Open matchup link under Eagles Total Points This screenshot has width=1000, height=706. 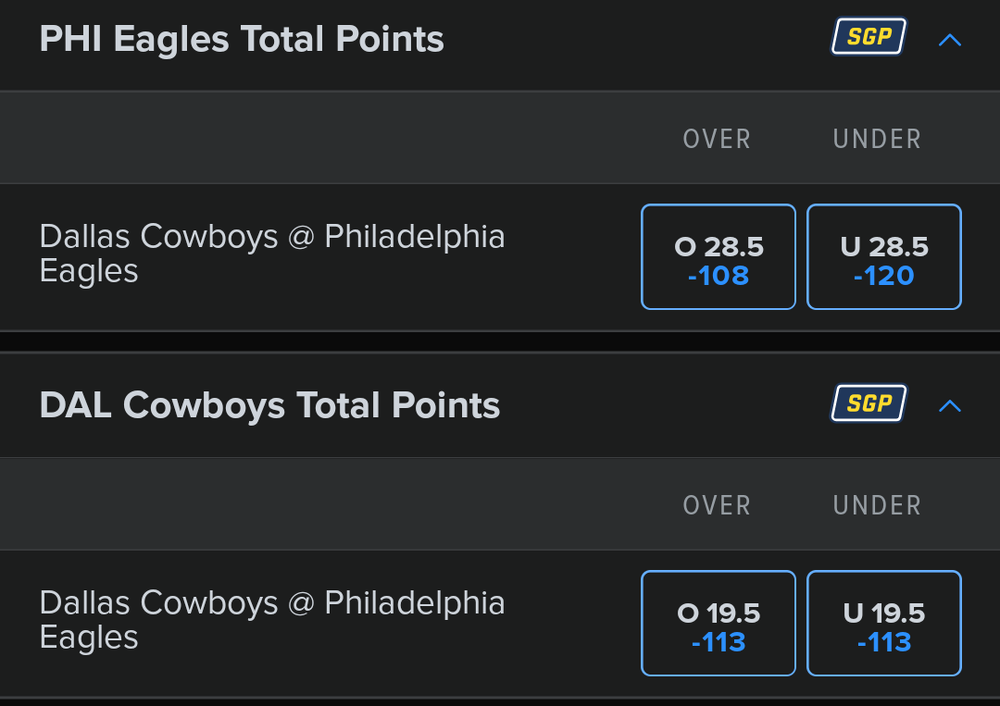click(271, 254)
